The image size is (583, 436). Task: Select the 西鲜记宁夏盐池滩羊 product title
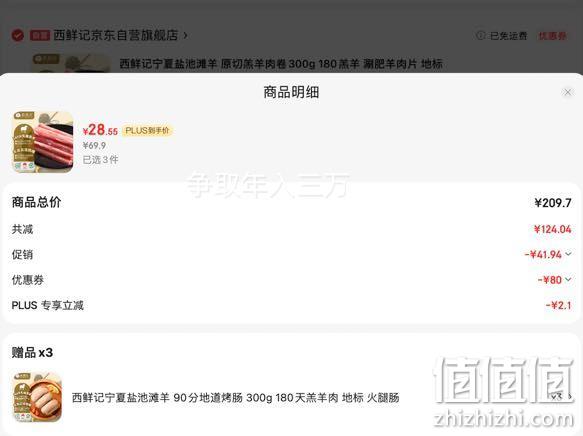point(281,64)
